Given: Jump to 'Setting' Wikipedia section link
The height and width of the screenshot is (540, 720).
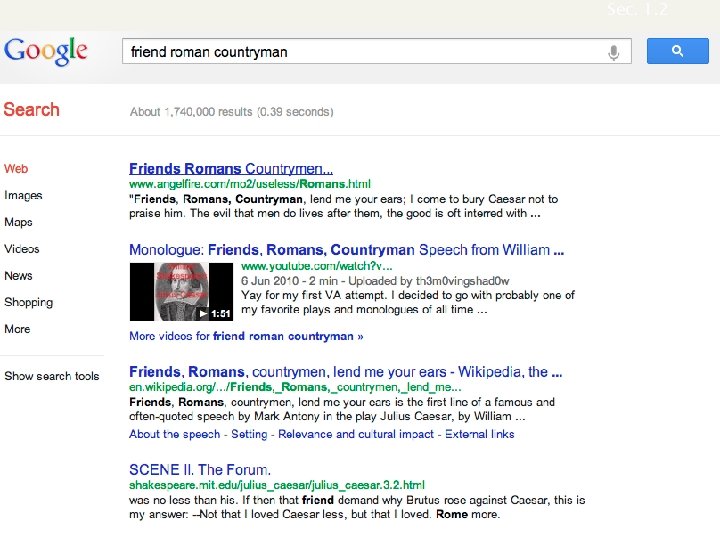Looking at the screenshot, I should [x=249, y=434].
